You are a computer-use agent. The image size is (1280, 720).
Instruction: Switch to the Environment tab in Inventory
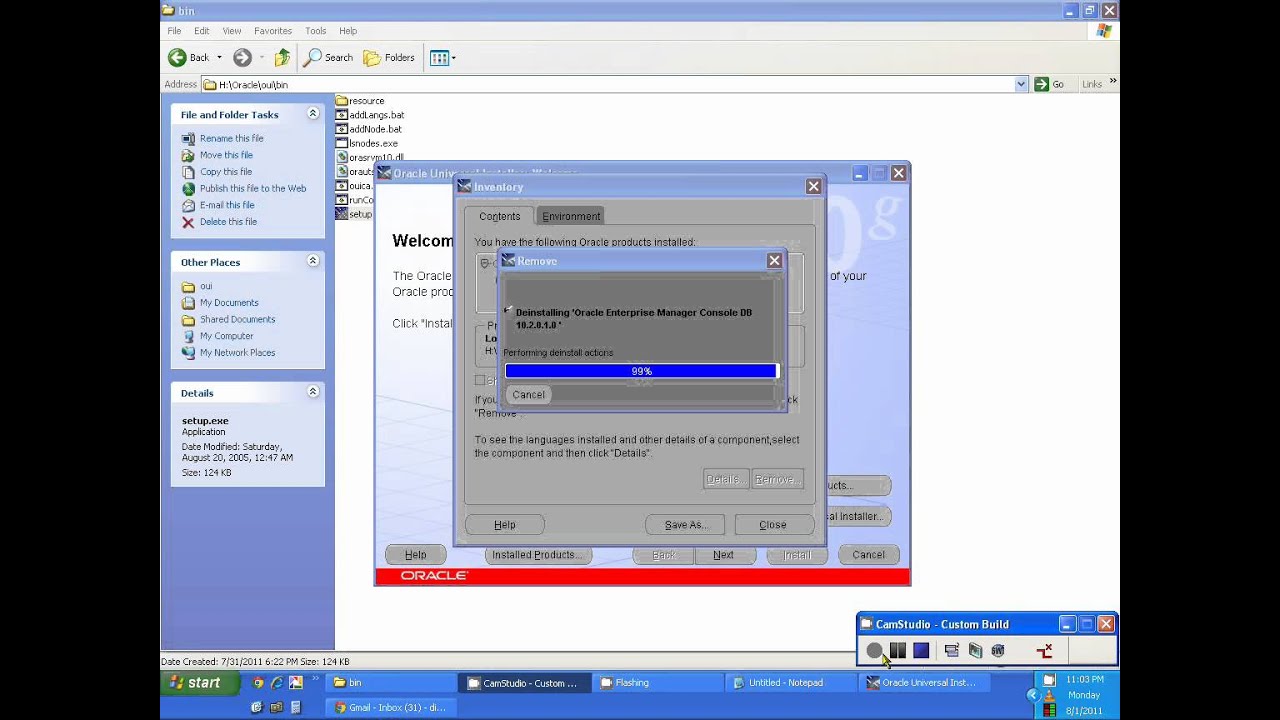pyautogui.click(x=571, y=216)
